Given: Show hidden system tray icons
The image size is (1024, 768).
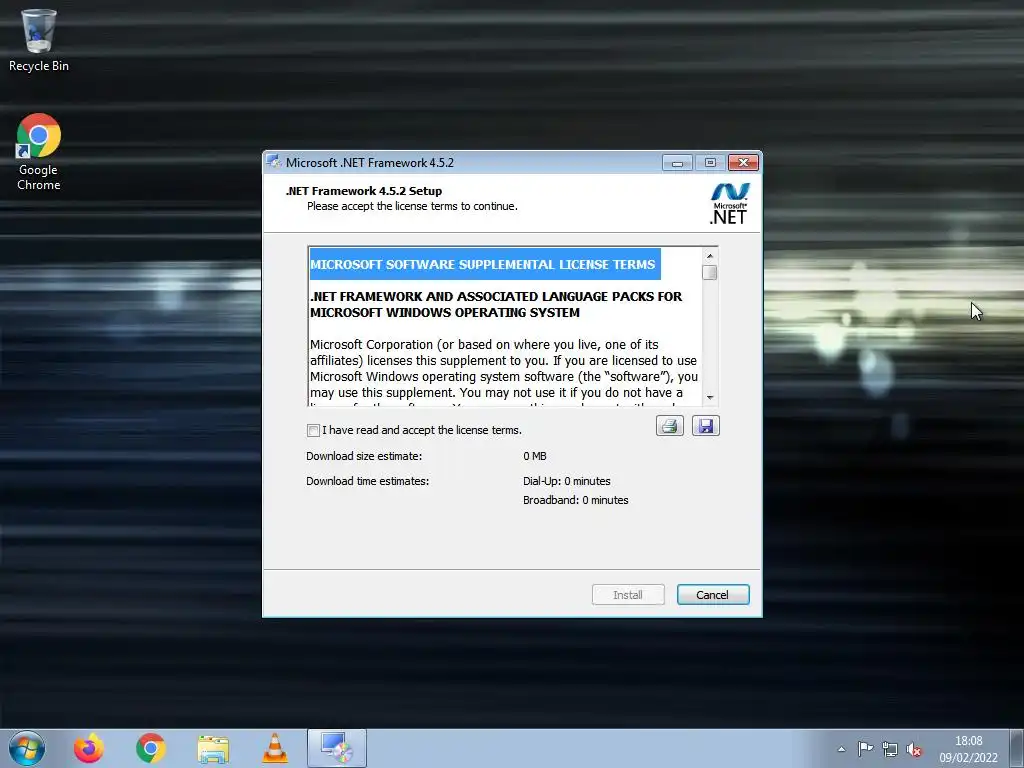Looking at the screenshot, I should click(x=842, y=749).
